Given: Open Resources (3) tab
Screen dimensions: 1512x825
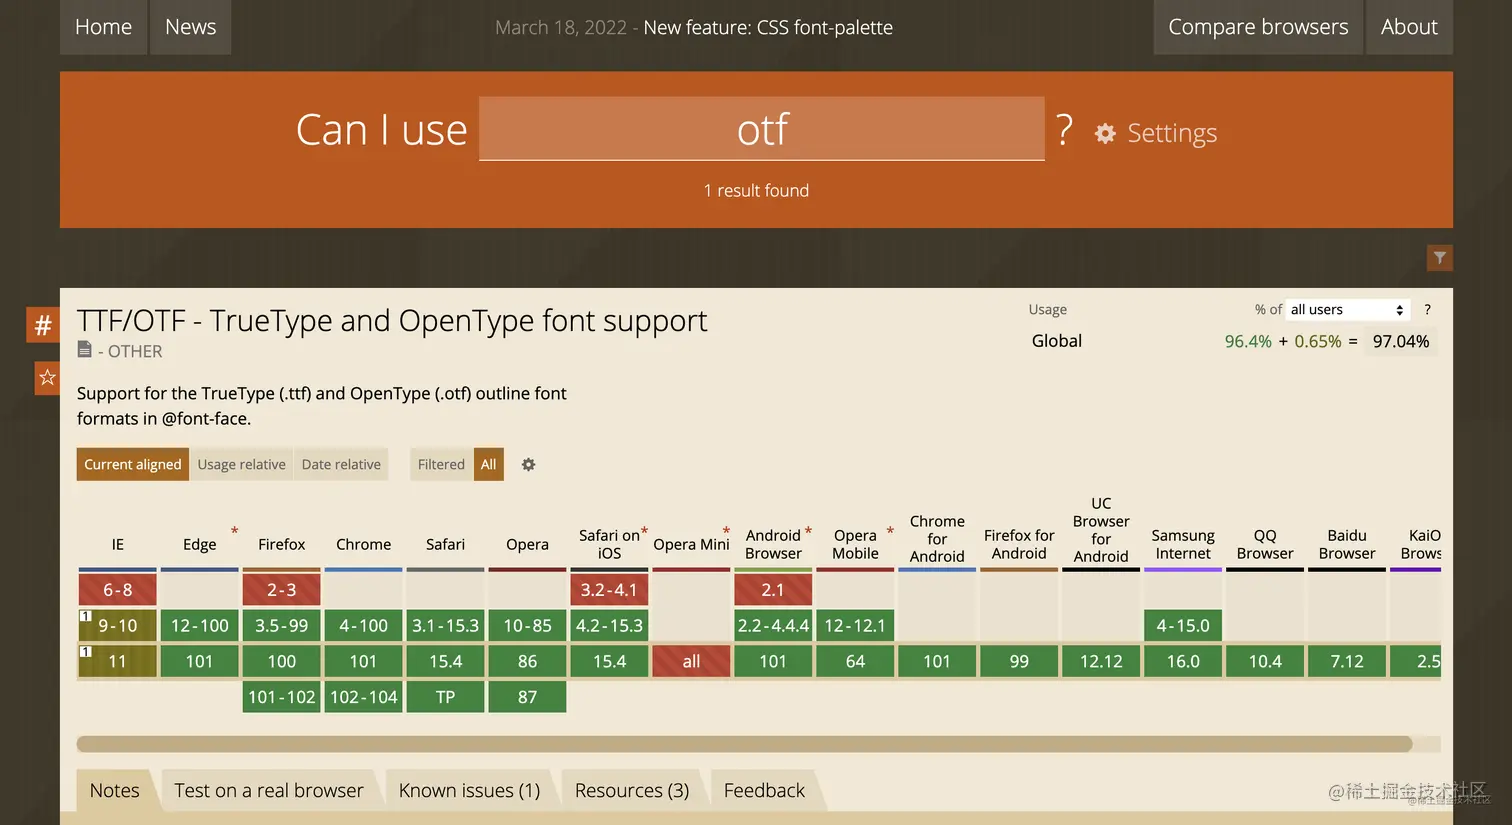Looking at the screenshot, I should pos(632,790).
